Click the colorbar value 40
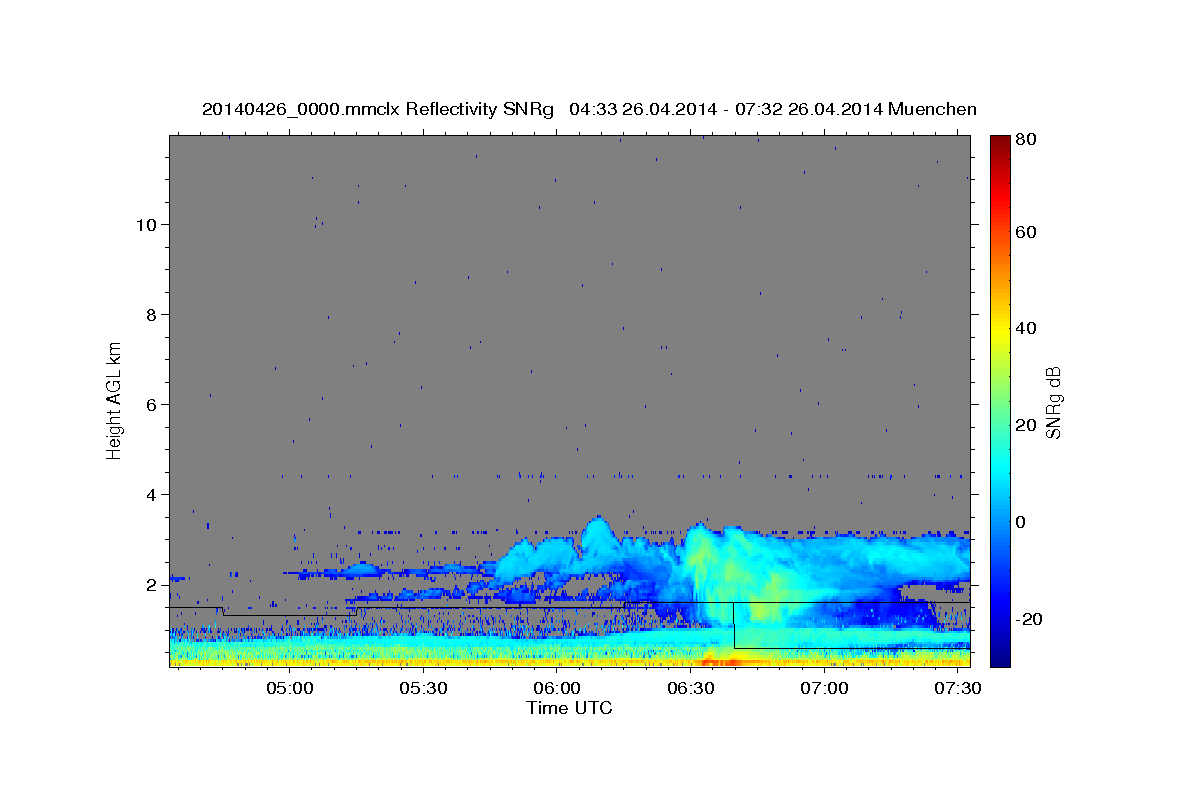Viewport: 1200px width, 800px height. tap(1025, 328)
